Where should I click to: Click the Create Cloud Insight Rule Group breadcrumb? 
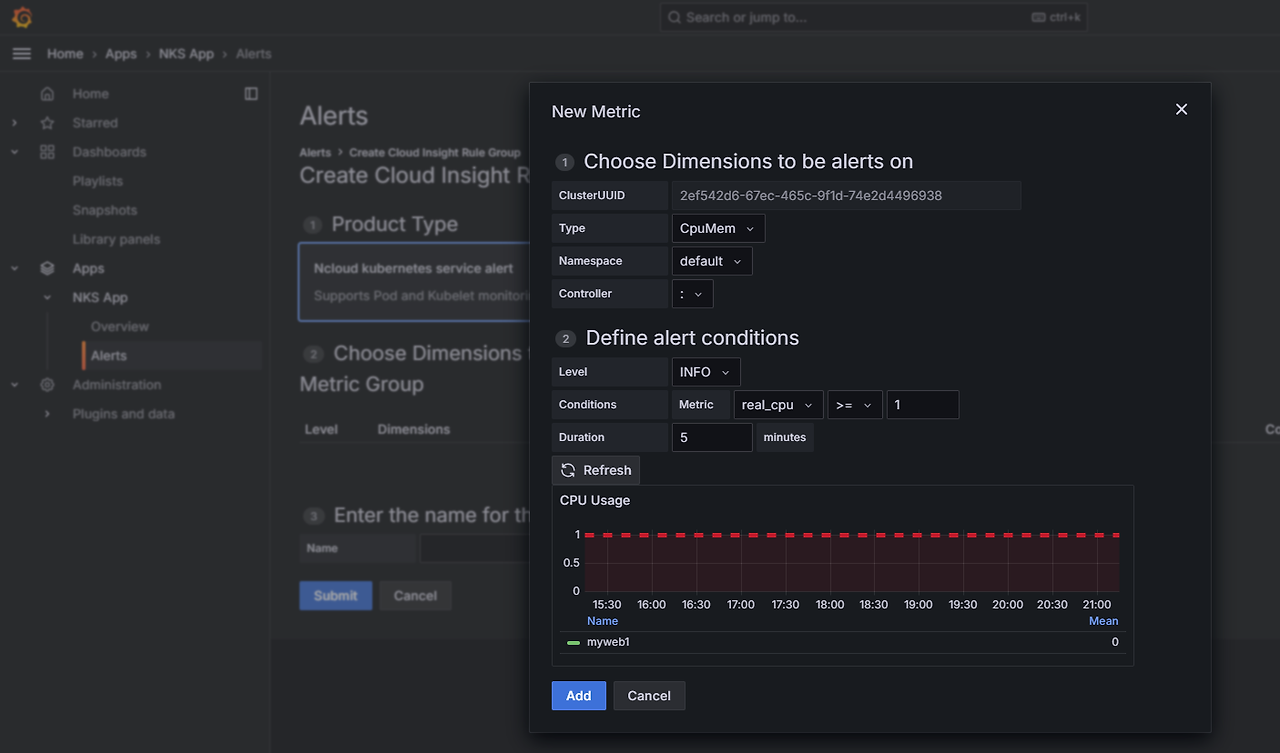435,153
